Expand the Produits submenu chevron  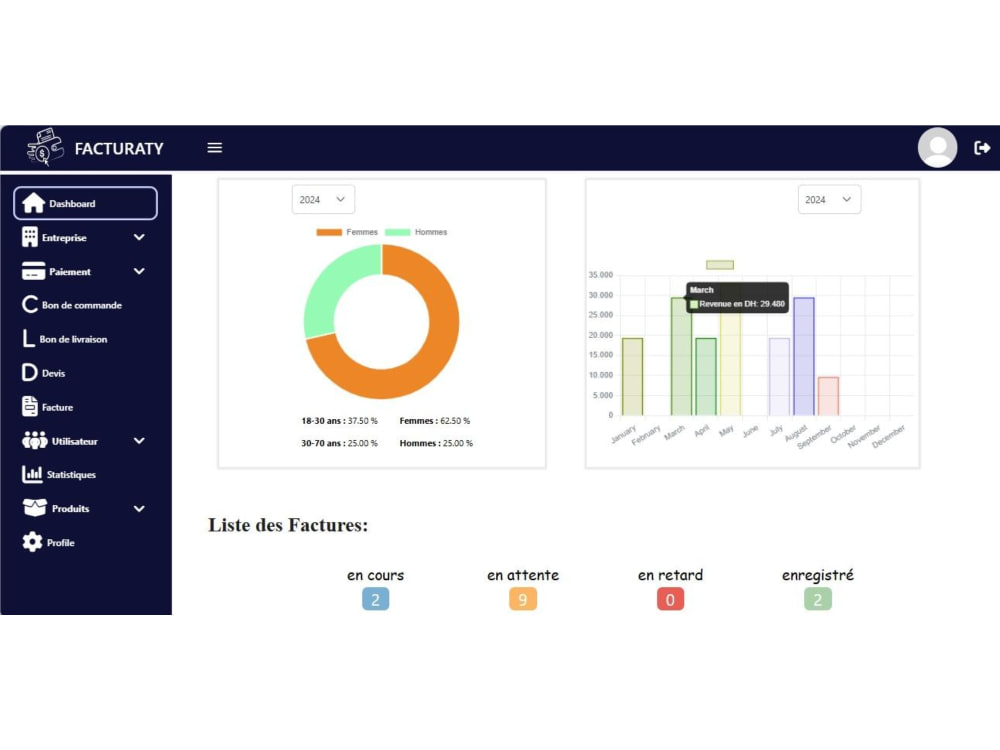(x=139, y=508)
